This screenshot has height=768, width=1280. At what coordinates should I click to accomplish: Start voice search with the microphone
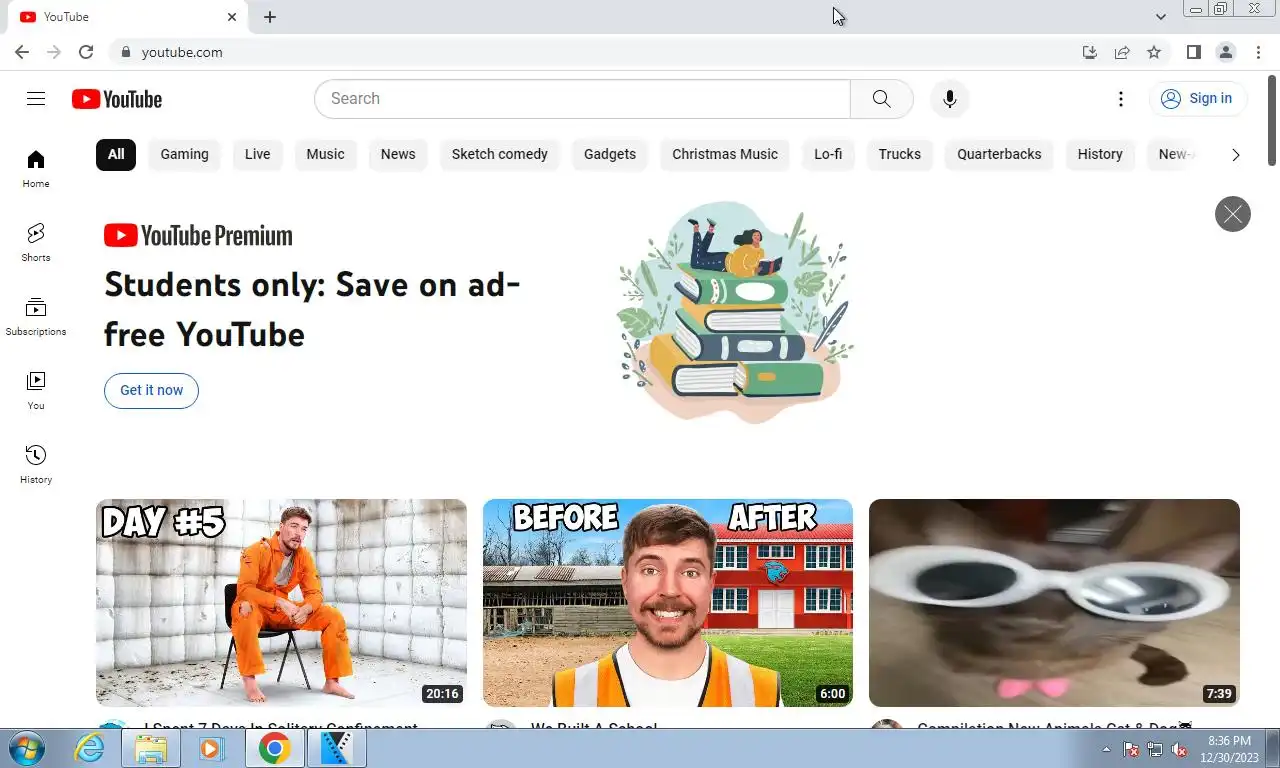click(950, 99)
